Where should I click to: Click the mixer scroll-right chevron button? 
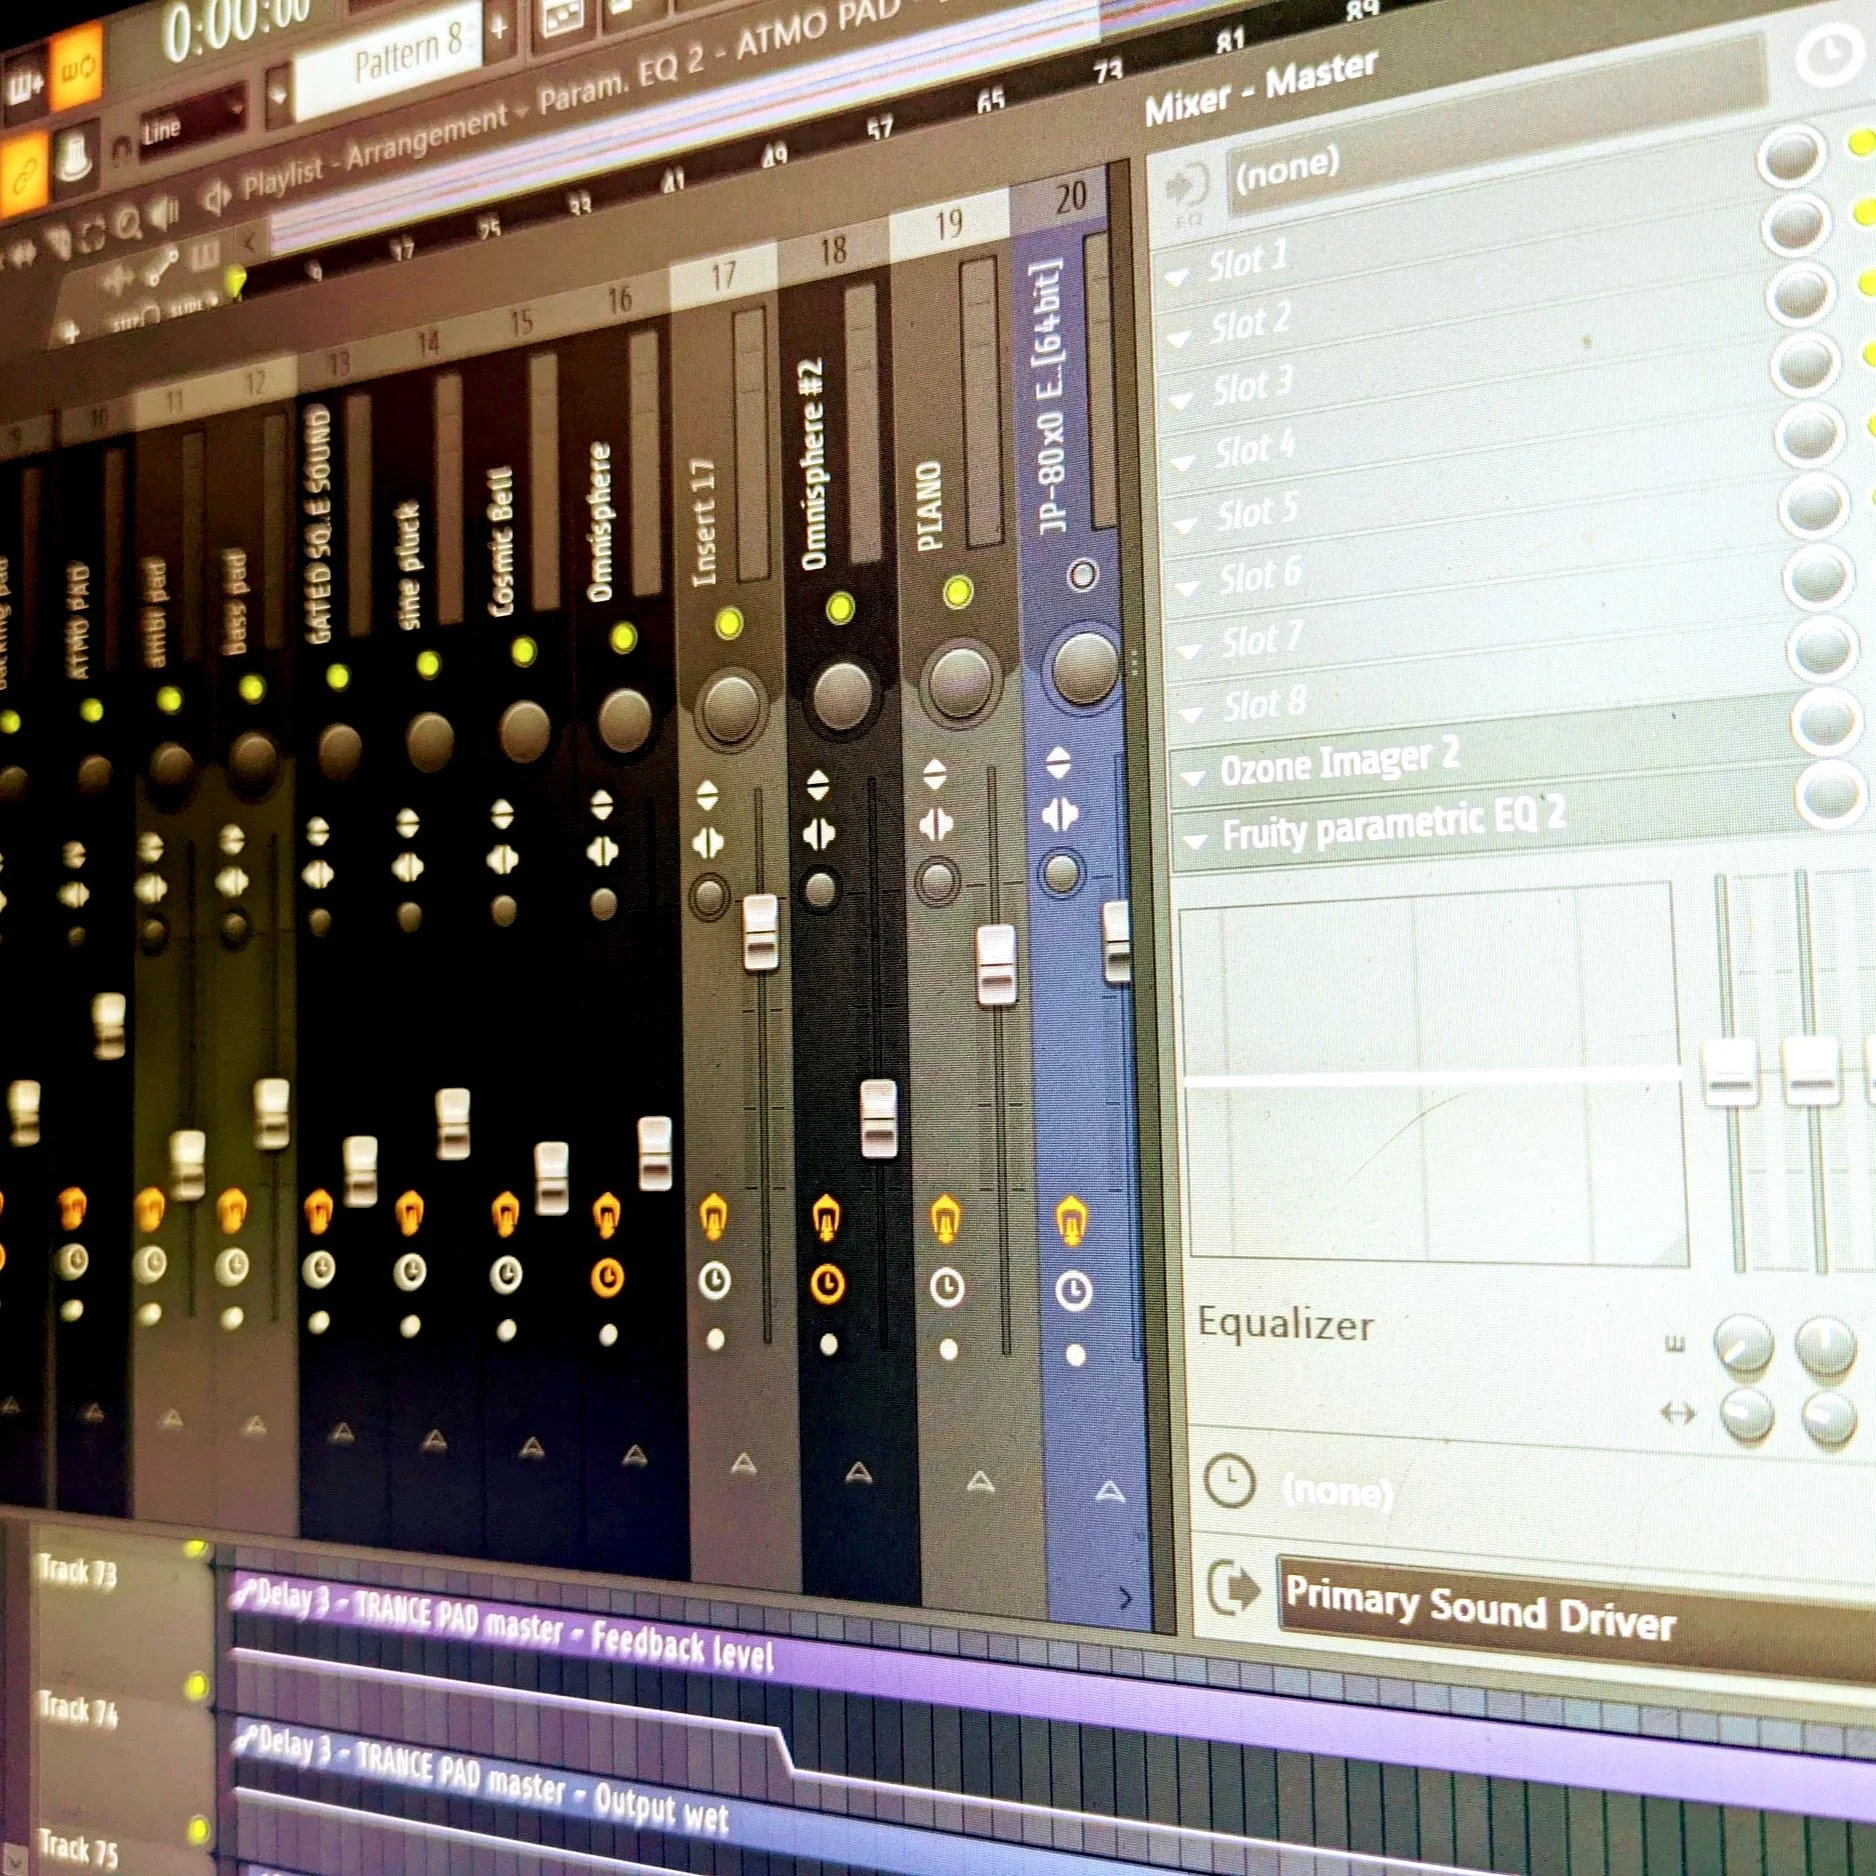[x=1125, y=1598]
